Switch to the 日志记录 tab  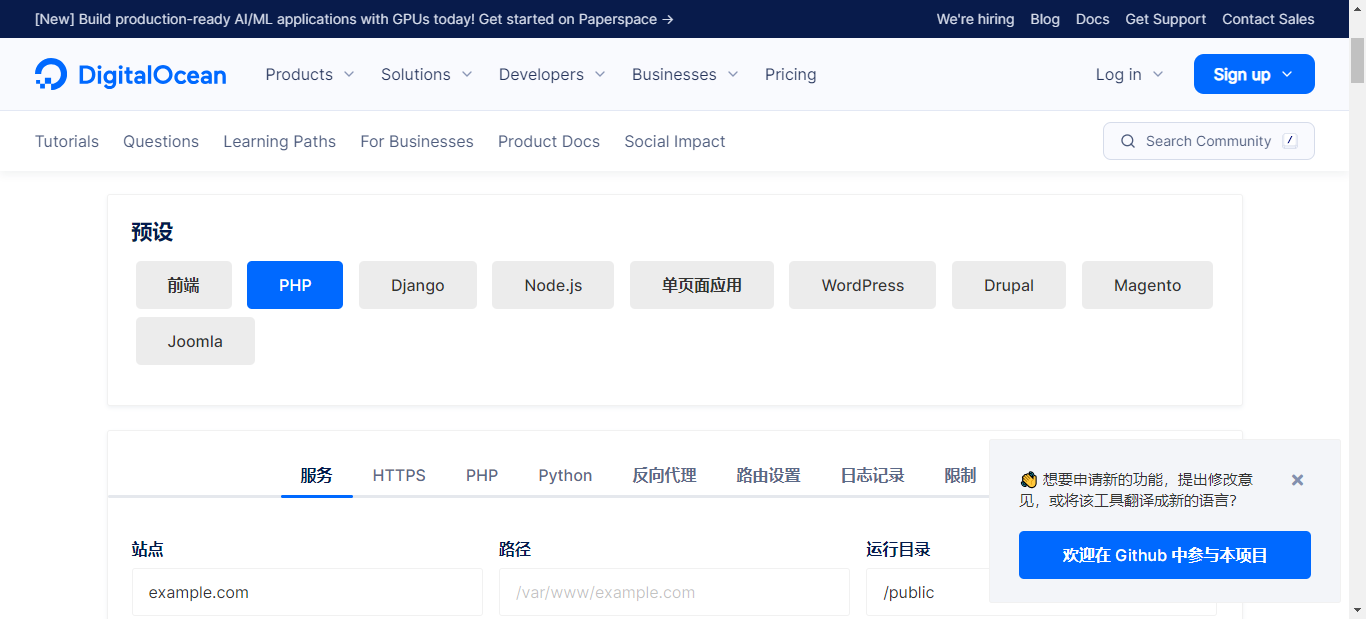point(872,475)
